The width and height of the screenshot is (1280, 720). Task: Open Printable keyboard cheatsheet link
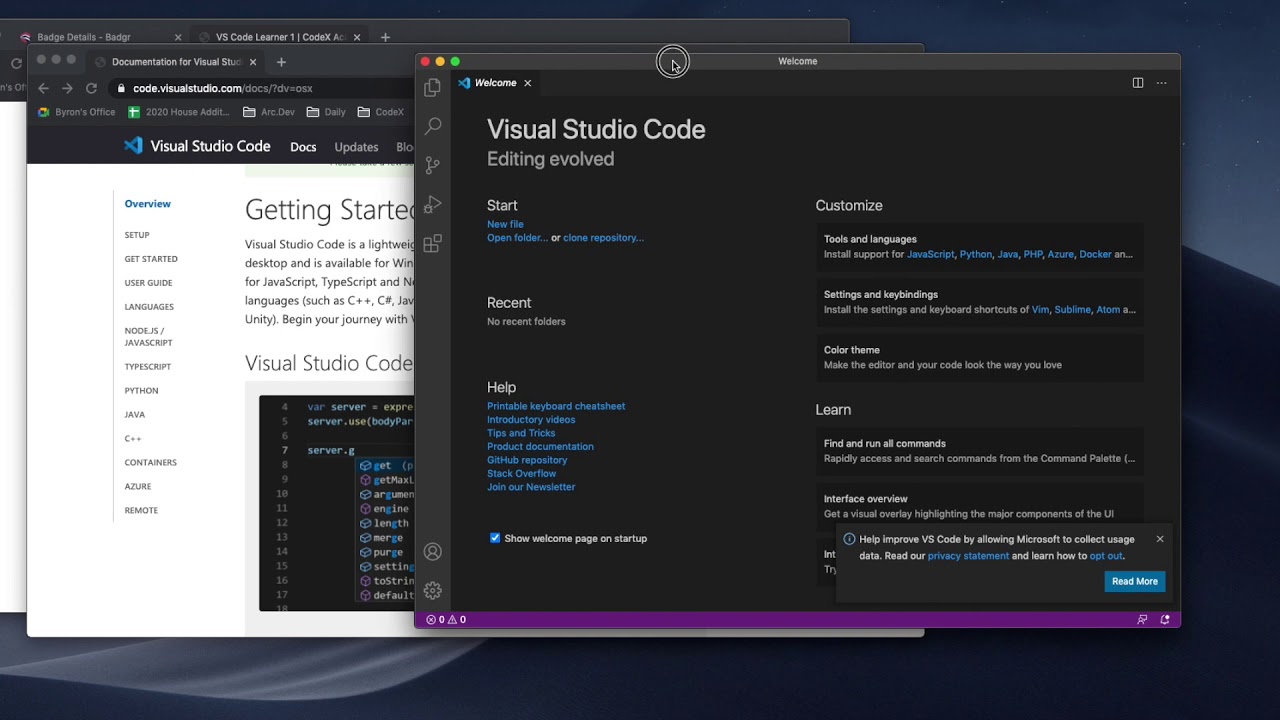tap(556, 406)
